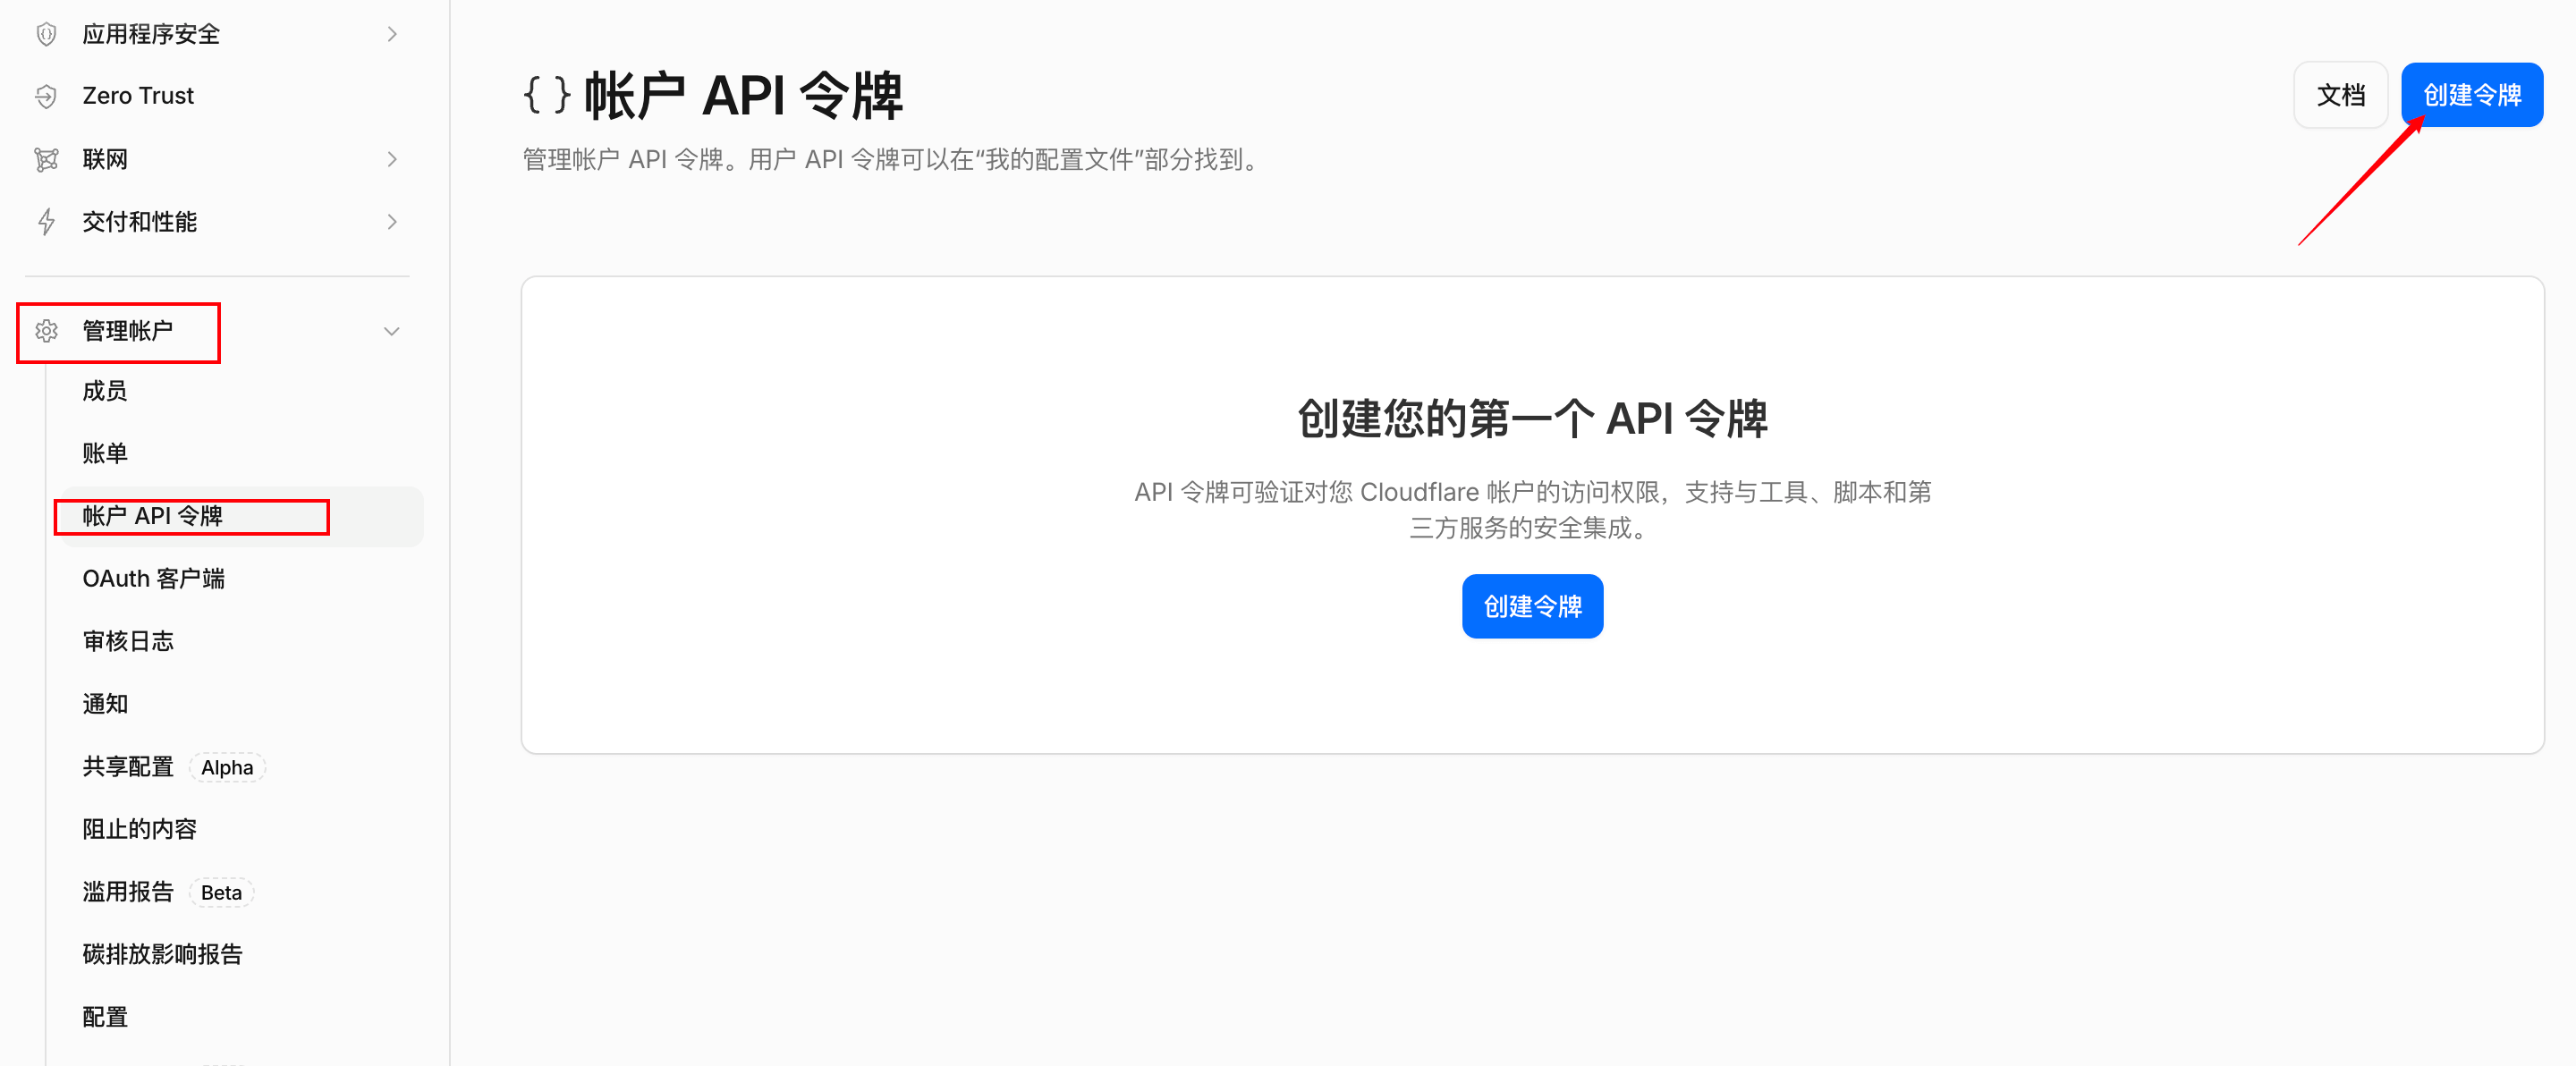Open OAuth 客户端 page
This screenshot has width=2576, height=1066.
[x=153, y=579]
